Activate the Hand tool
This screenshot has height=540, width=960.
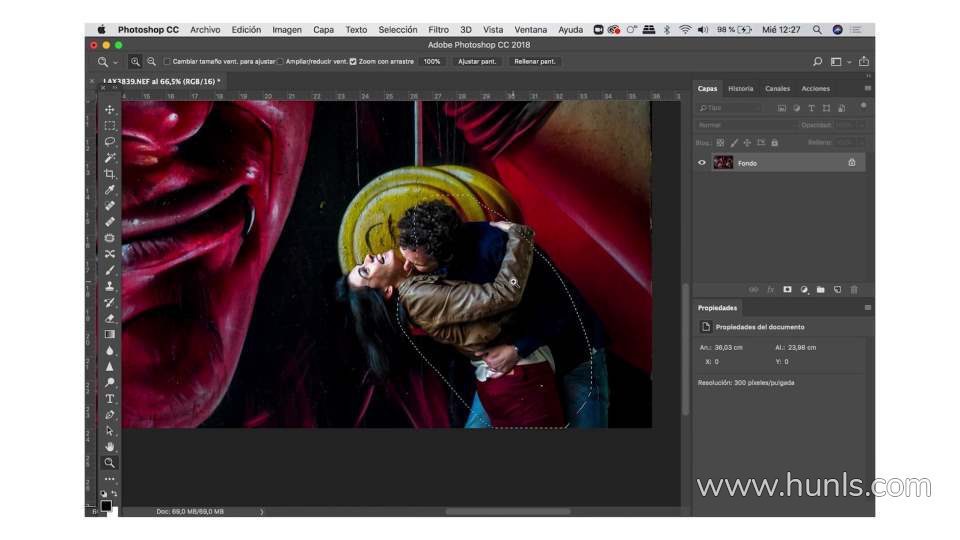[x=110, y=447]
